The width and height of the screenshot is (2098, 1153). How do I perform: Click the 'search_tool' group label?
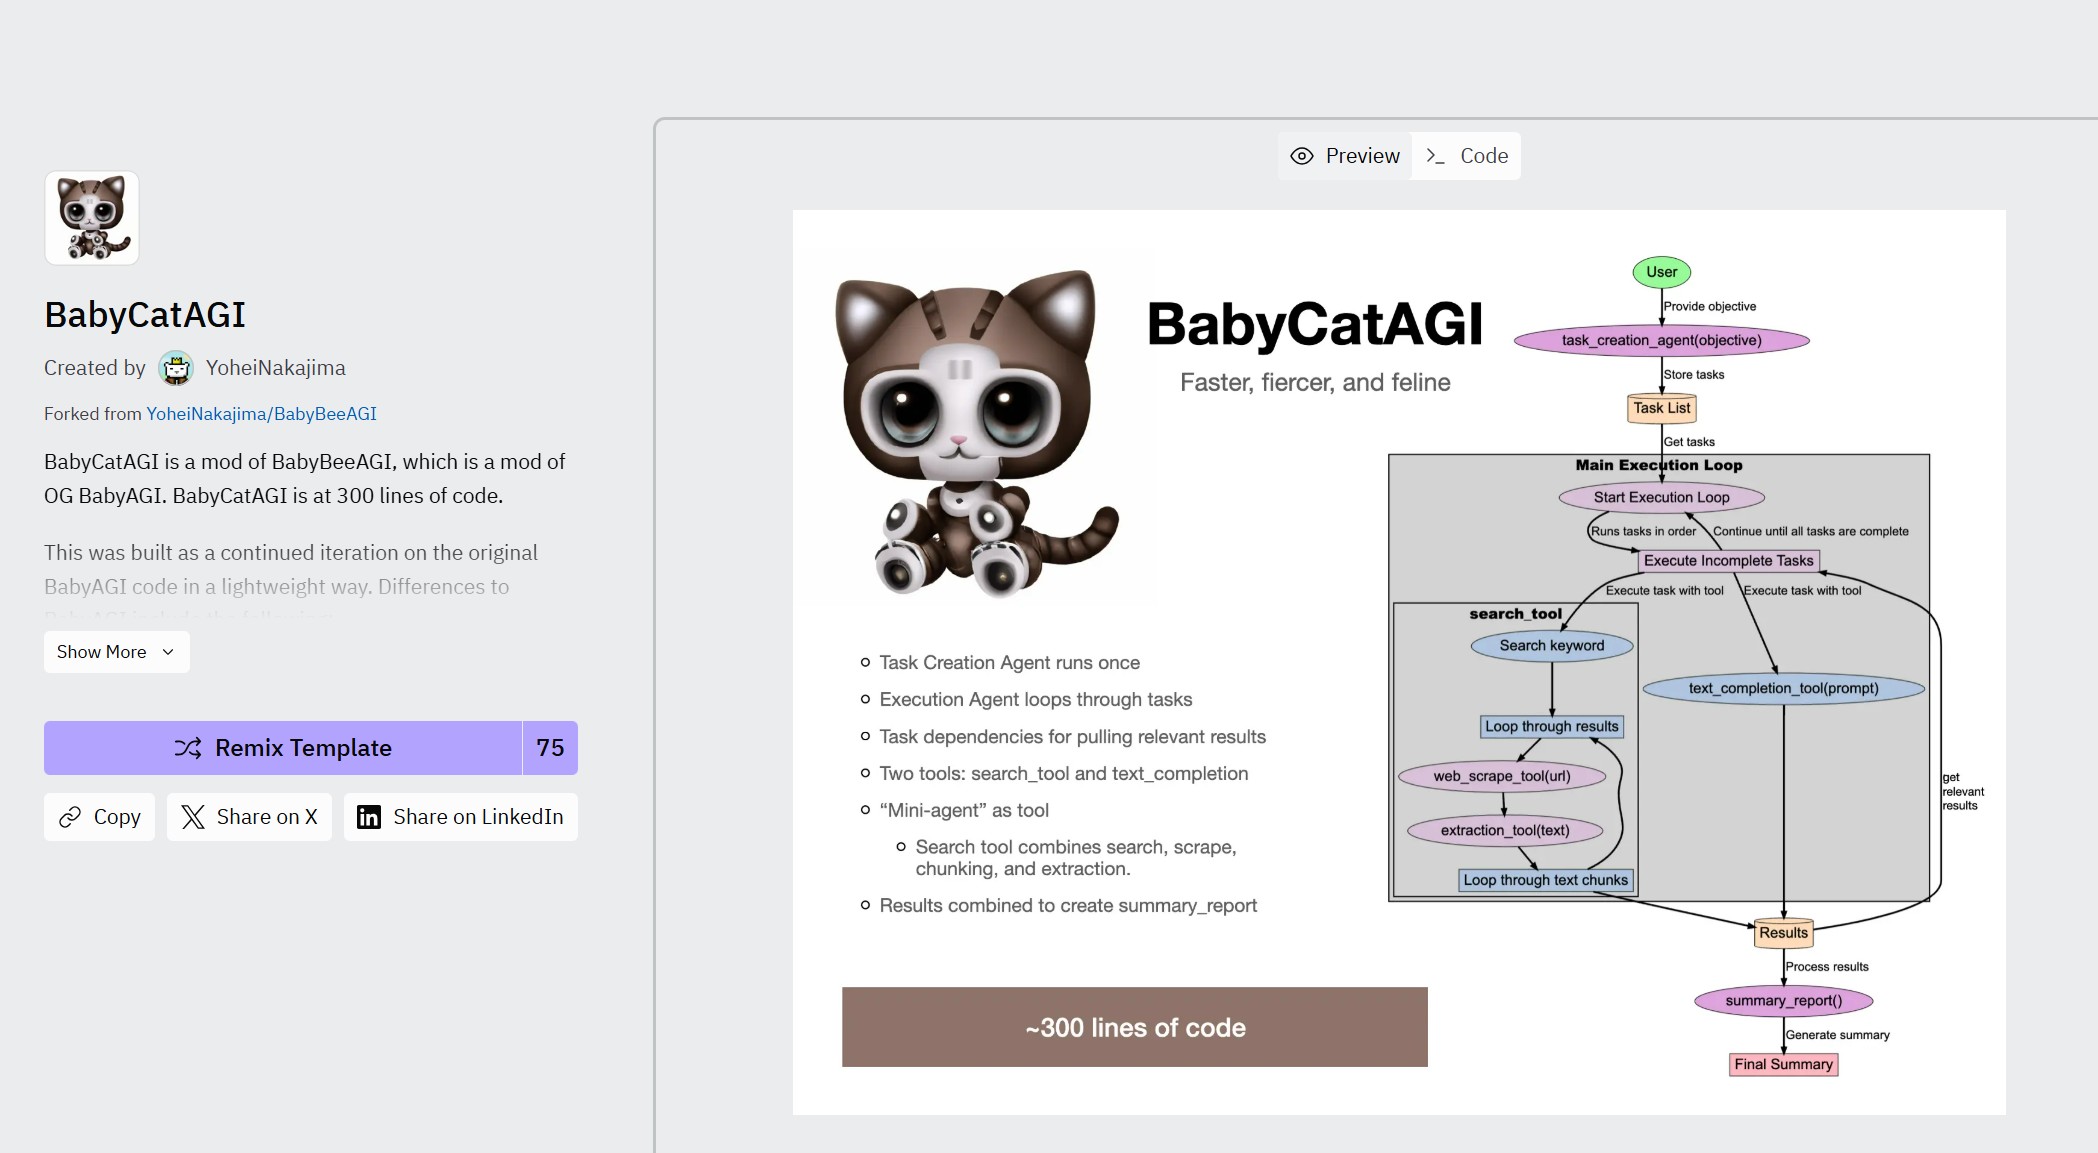tap(1516, 614)
